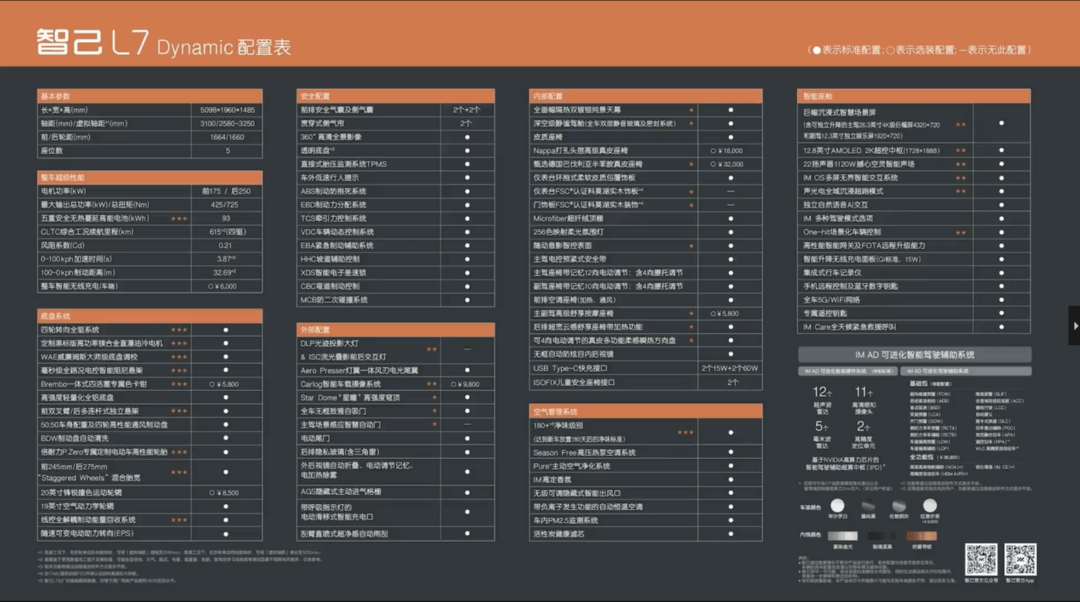Click the 360° 高清全景影像 row label

point(331,137)
